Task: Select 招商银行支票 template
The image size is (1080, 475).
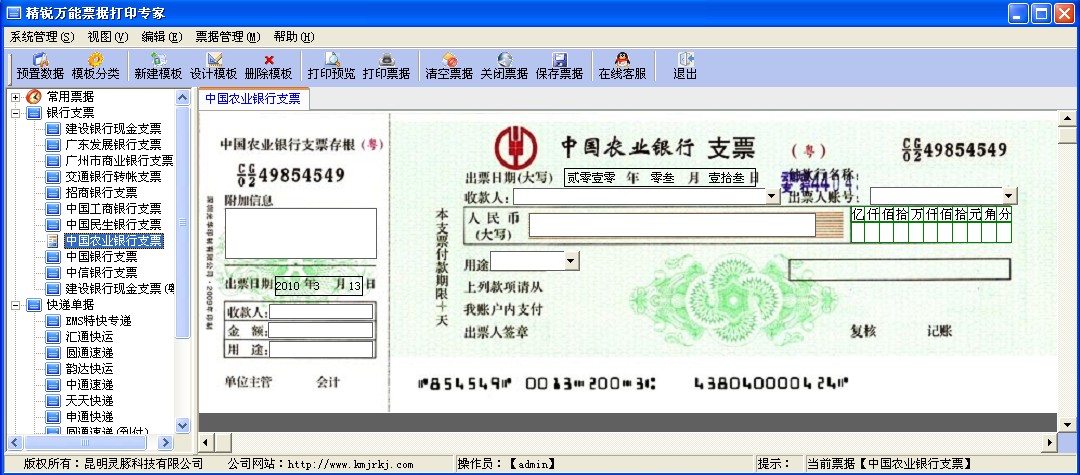Action: pos(101,192)
